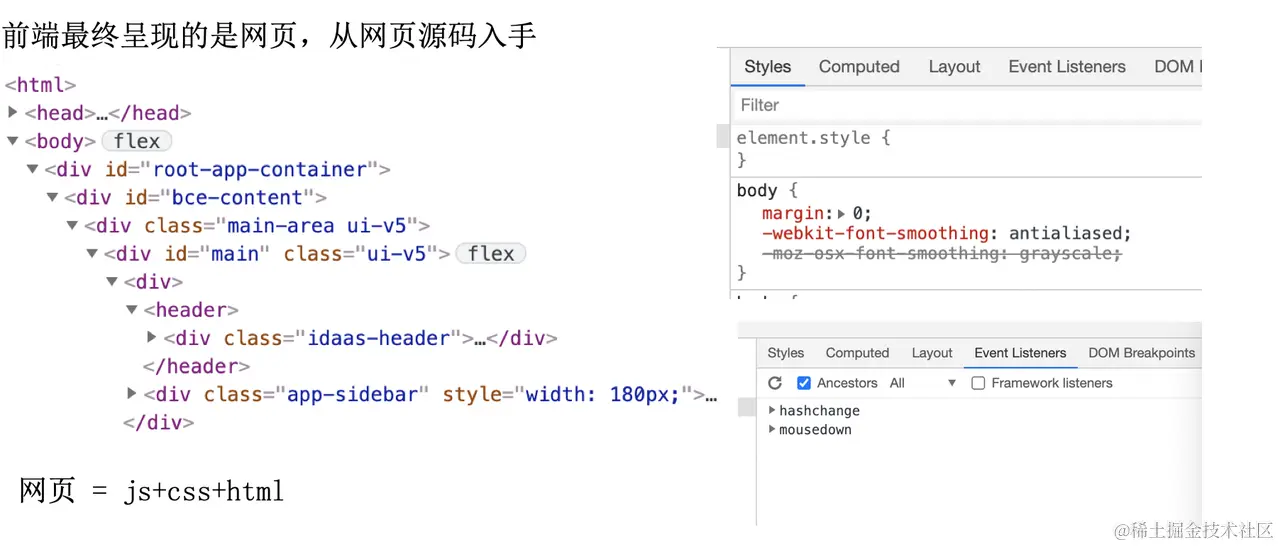
Task: Click the root-app-container id value
Action: (260, 169)
